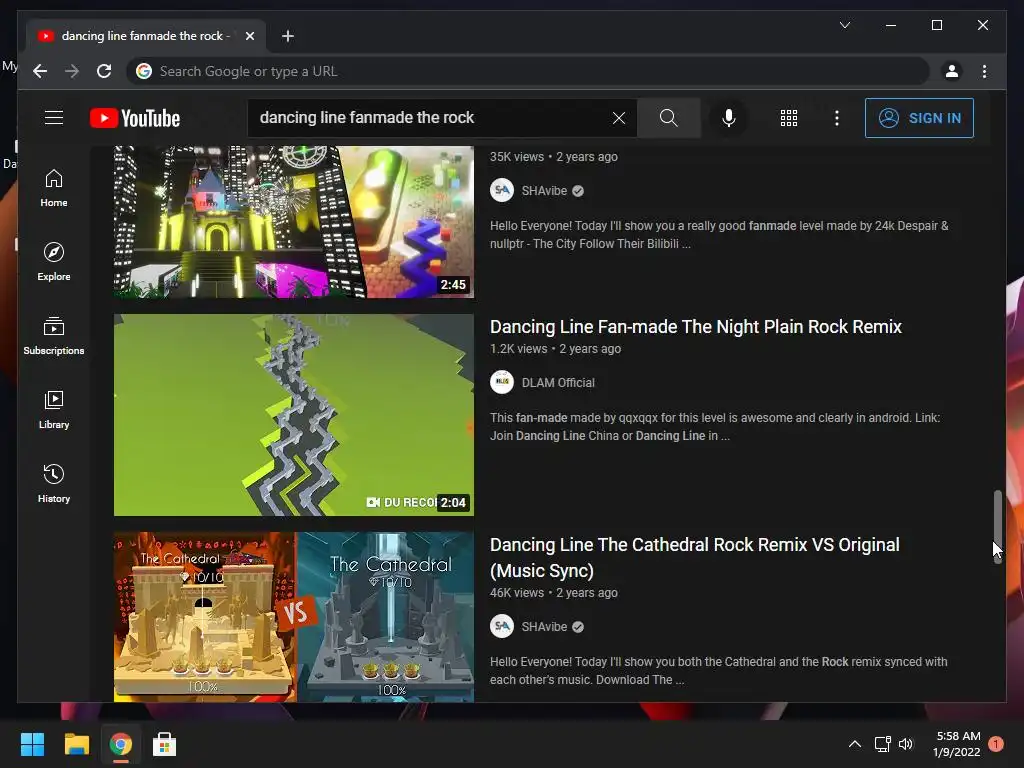Screen dimensions: 1024x768
Task: Open the Night Plain Rock Remix thumbnail
Action: point(294,415)
